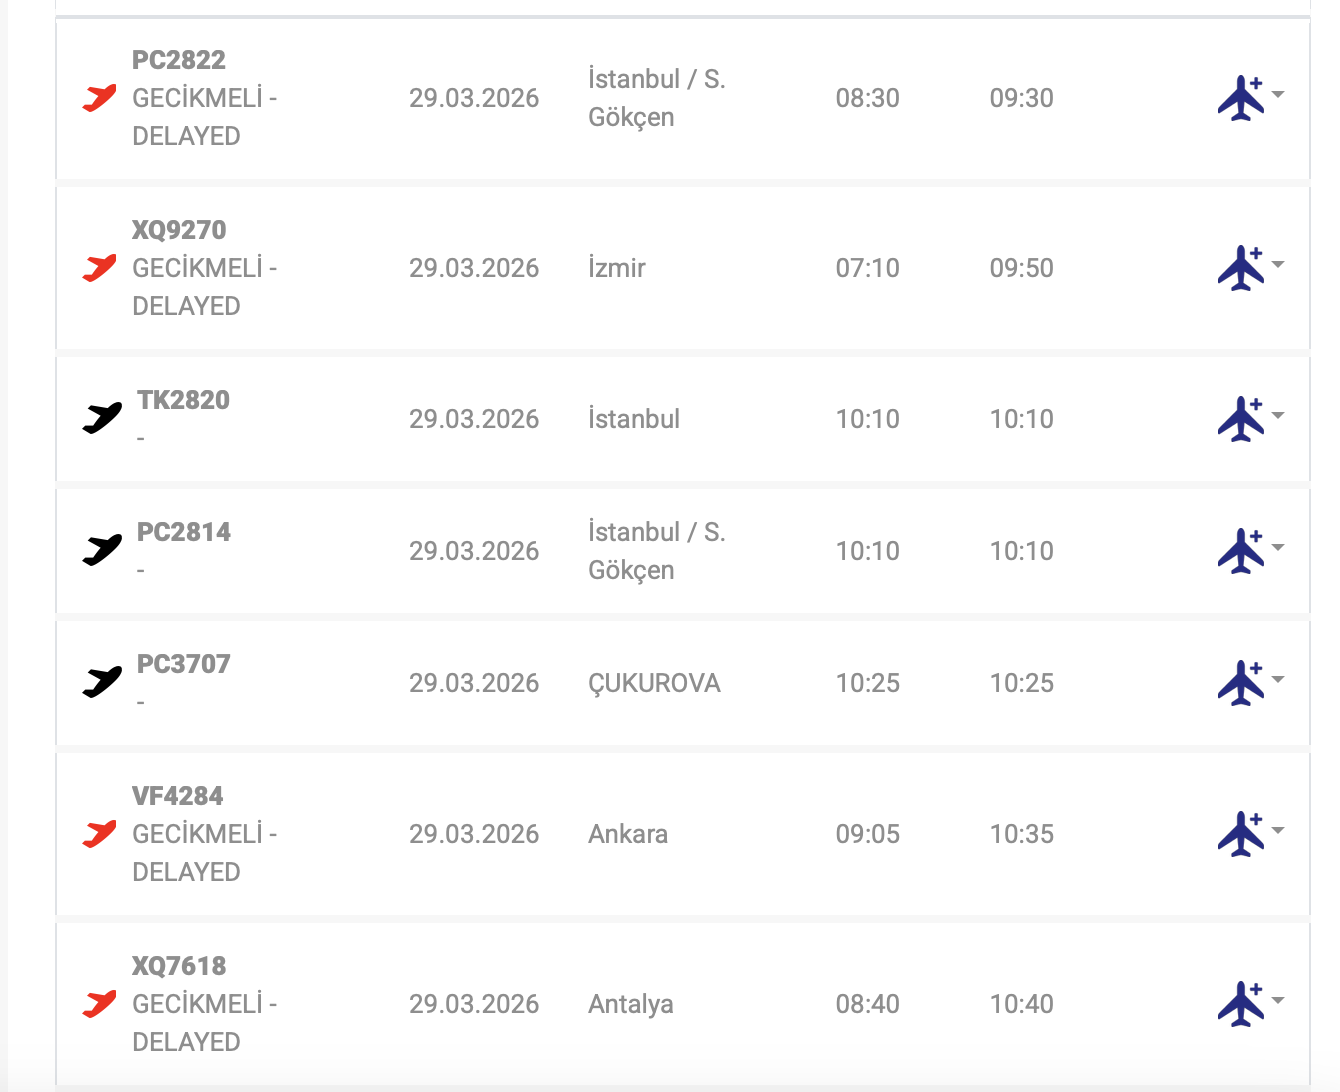Click add-flight plane icon for XQ9270
Screen dimensions: 1340x1092
pyautogui.click(x=1241, y=268)
